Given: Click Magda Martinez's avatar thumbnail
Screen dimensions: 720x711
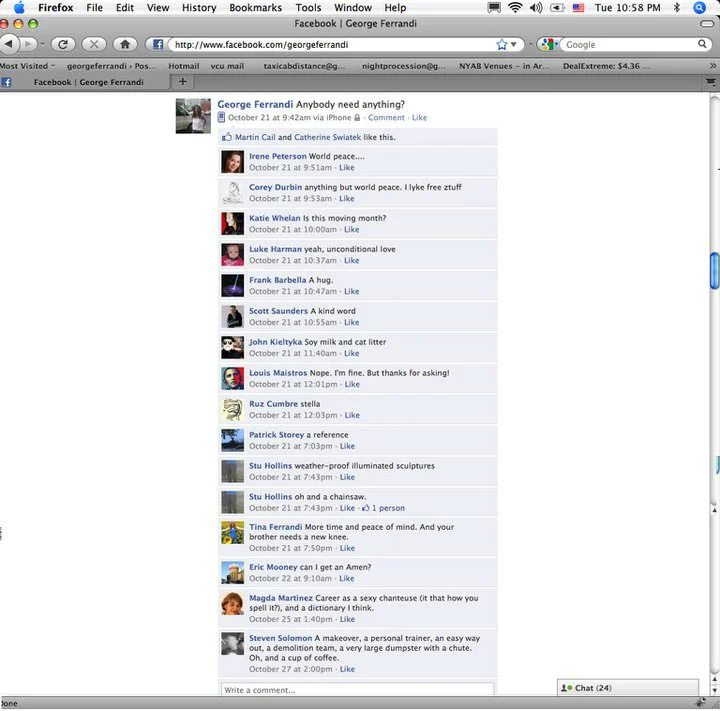Looking at the screenshot, I should 233,604.
